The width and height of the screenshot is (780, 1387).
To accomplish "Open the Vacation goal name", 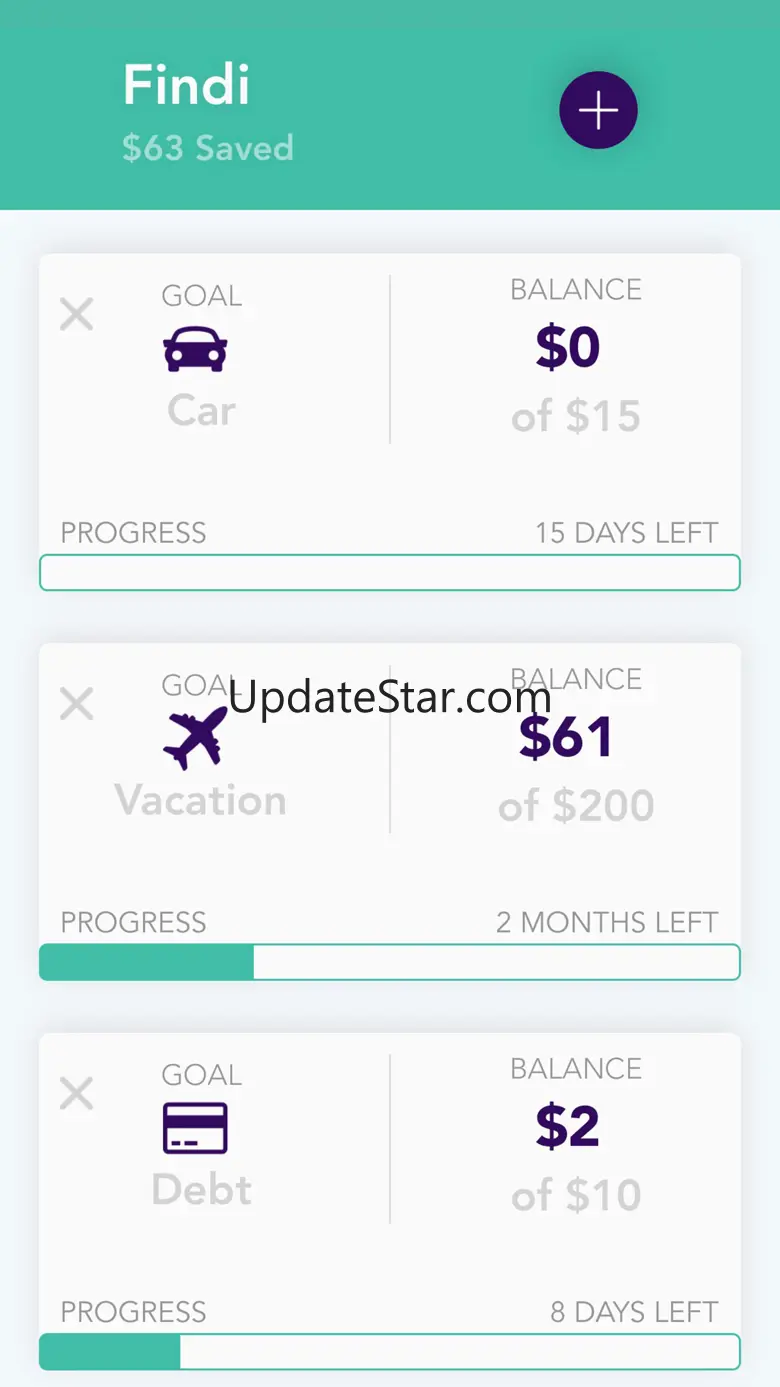I will tap(201, 800).
